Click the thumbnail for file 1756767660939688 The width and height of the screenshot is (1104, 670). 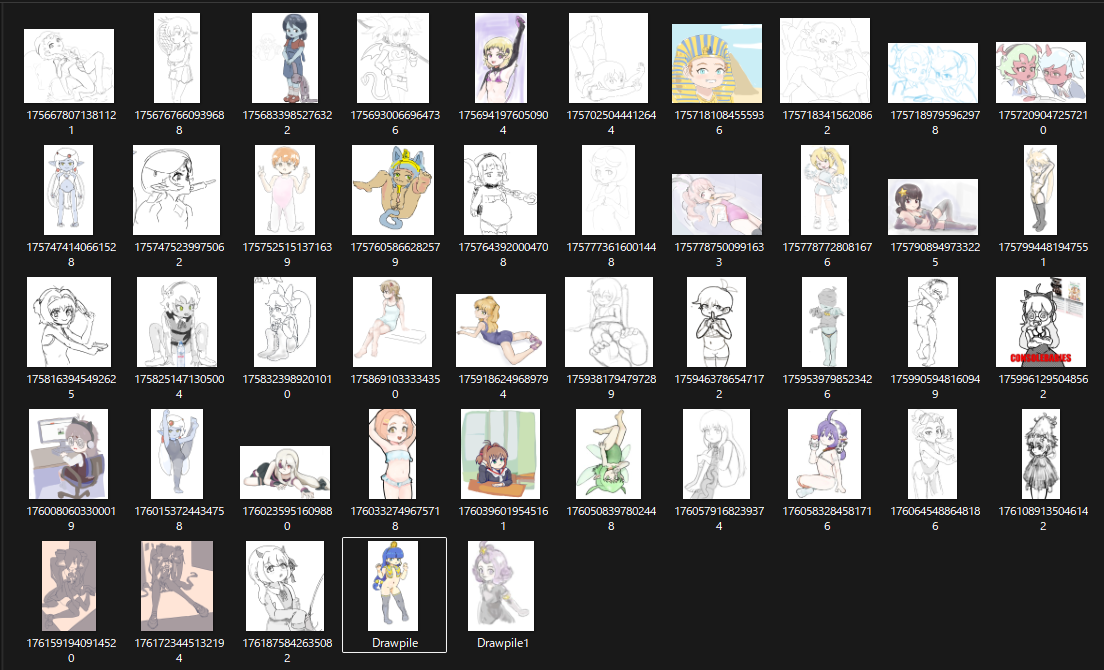click(177, 58)
